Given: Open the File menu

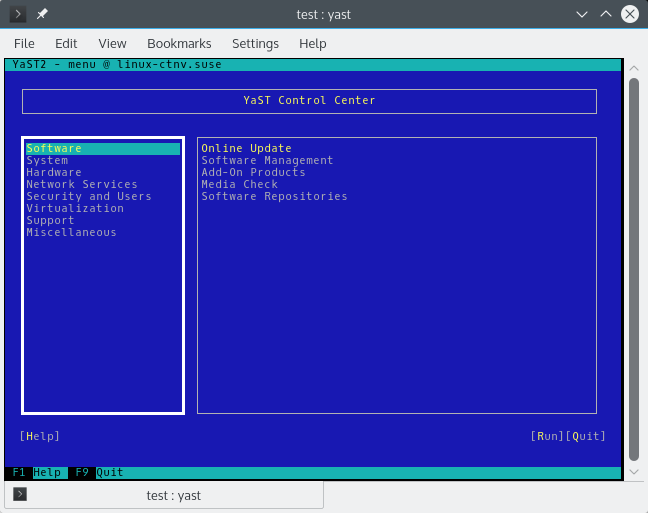Looking at the screenshot, I should (24, 43).
